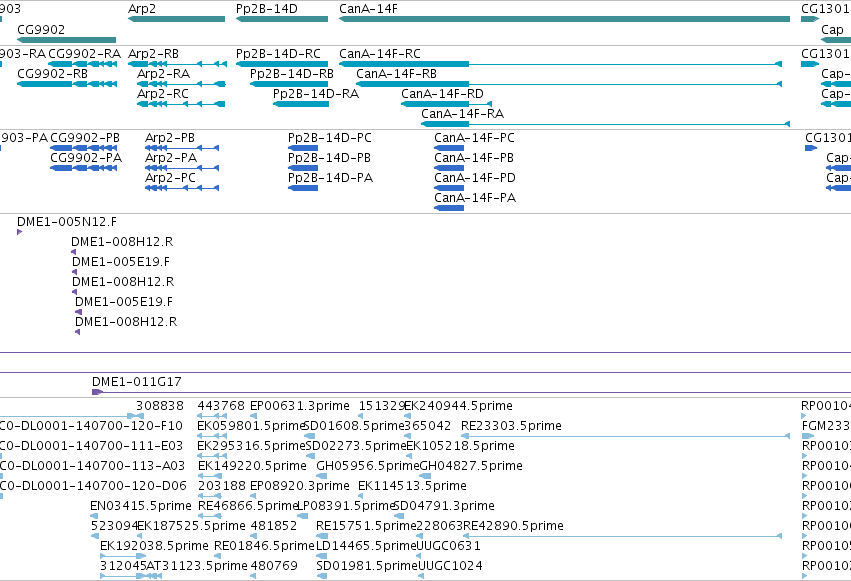Click the Arp2-RA transcript label

tap(163, 73)
